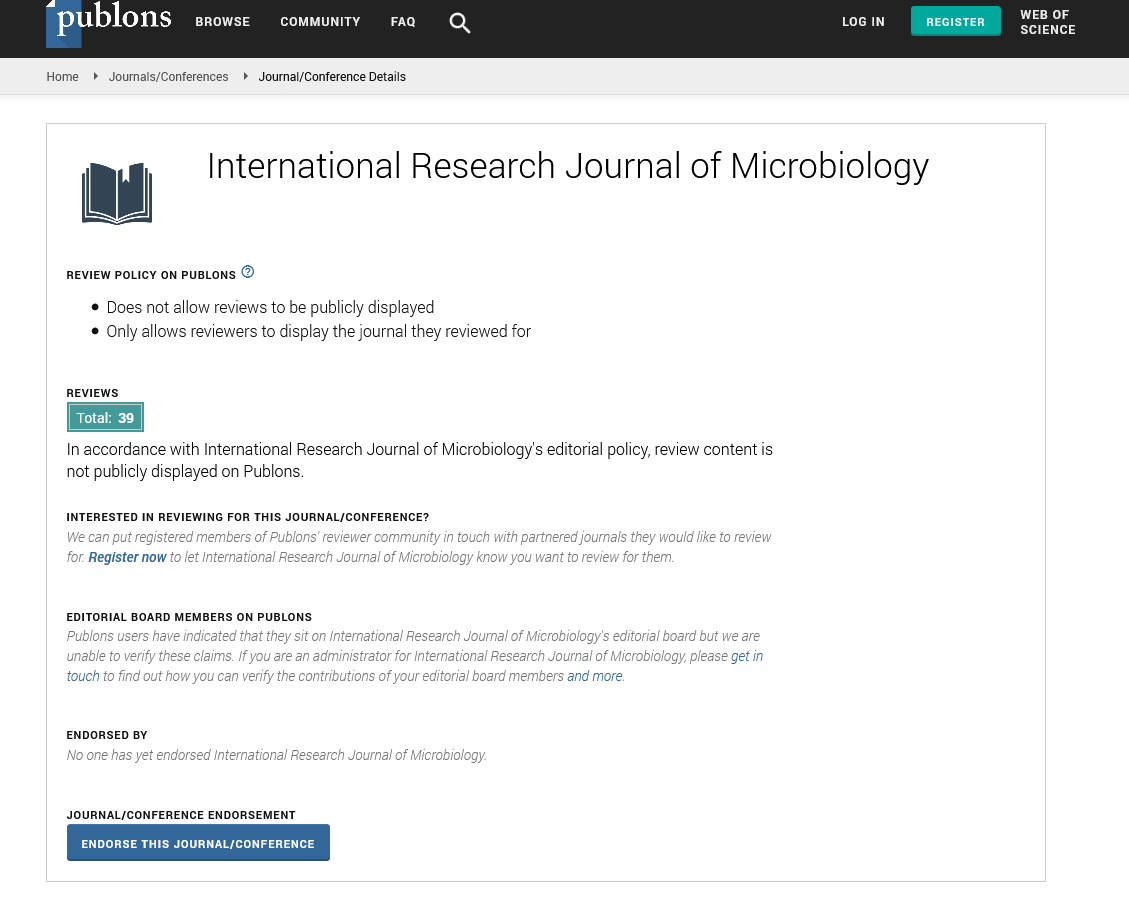Open the search magnifier icon
This screenshot has width=1129, height=911.
459,23
